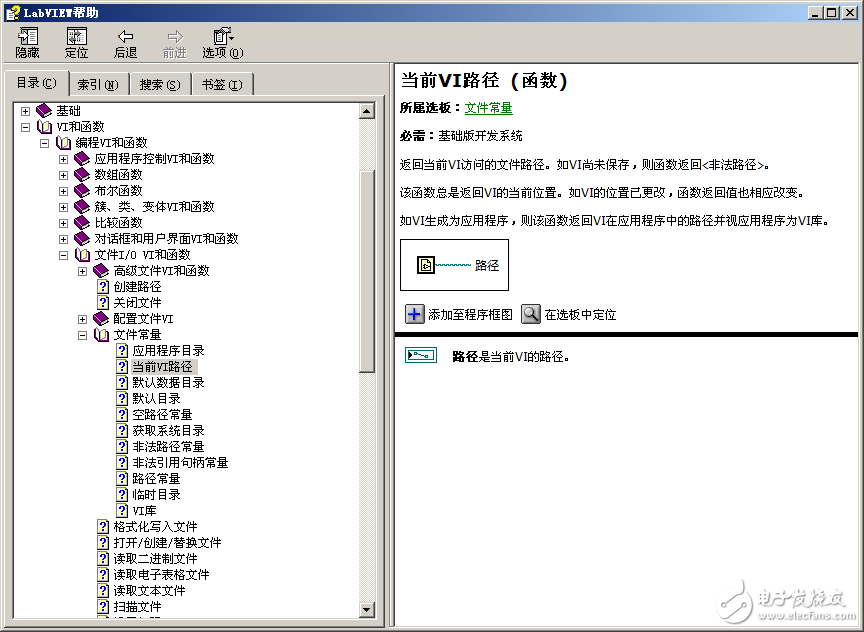Click the contents tree scrollbar thumb
864x632 pixels.
click(367, 272)
